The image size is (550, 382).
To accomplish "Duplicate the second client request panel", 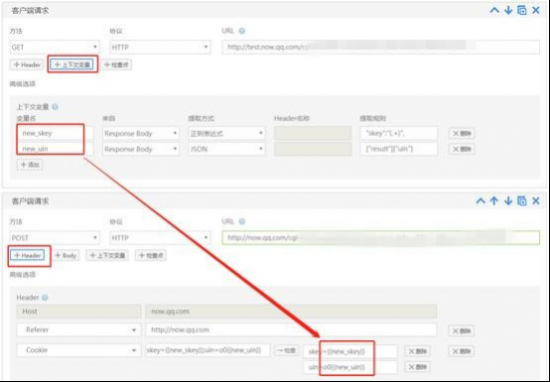I will [x=522, y=201].
